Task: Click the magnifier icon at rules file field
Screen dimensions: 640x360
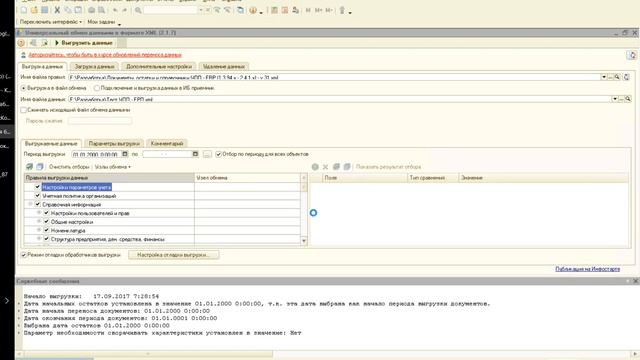Action: click(617, 77)
